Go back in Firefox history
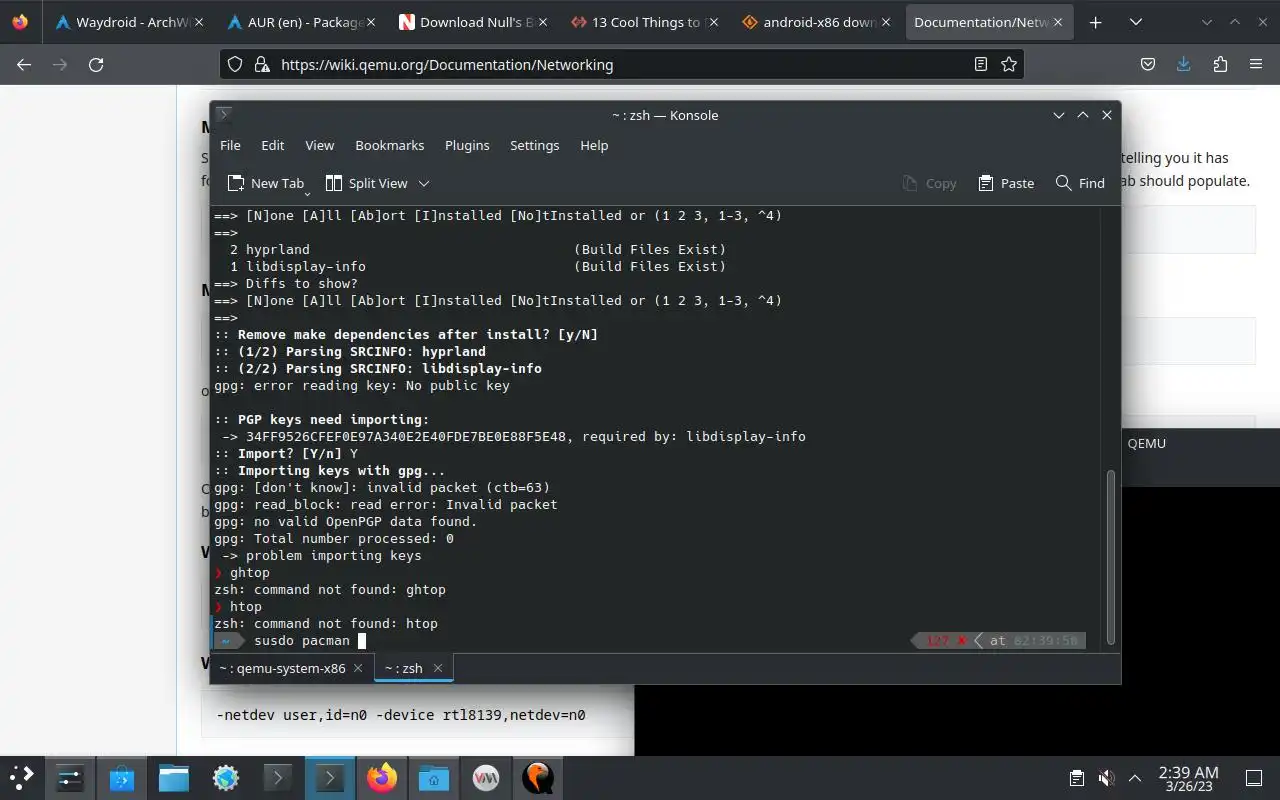 (24, 64)
